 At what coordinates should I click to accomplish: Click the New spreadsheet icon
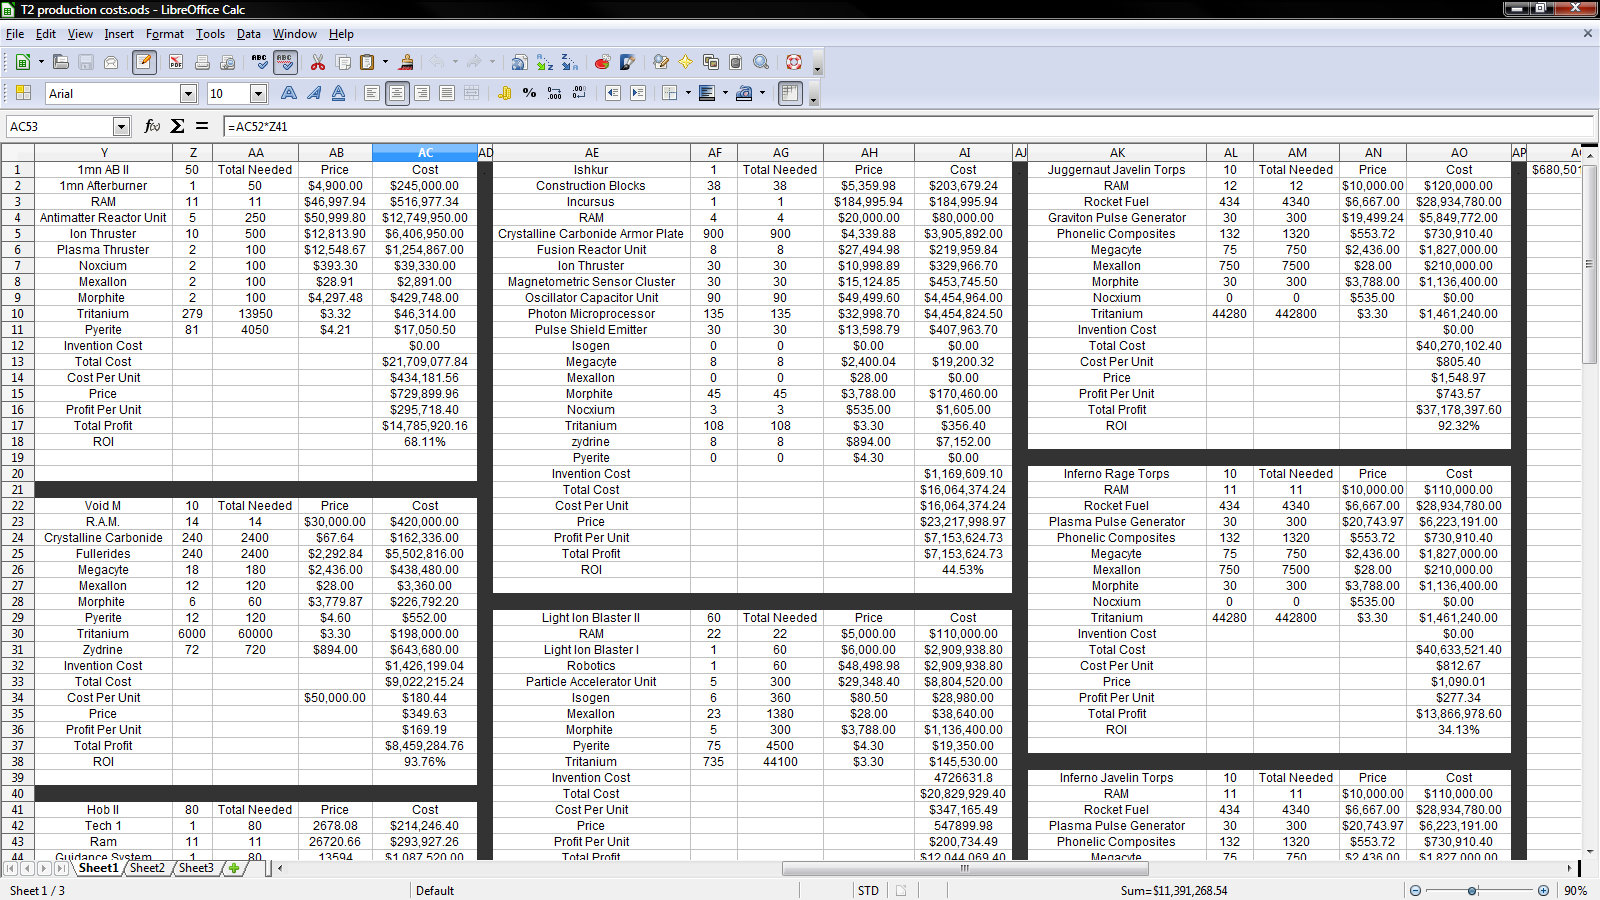pos(22,62)
